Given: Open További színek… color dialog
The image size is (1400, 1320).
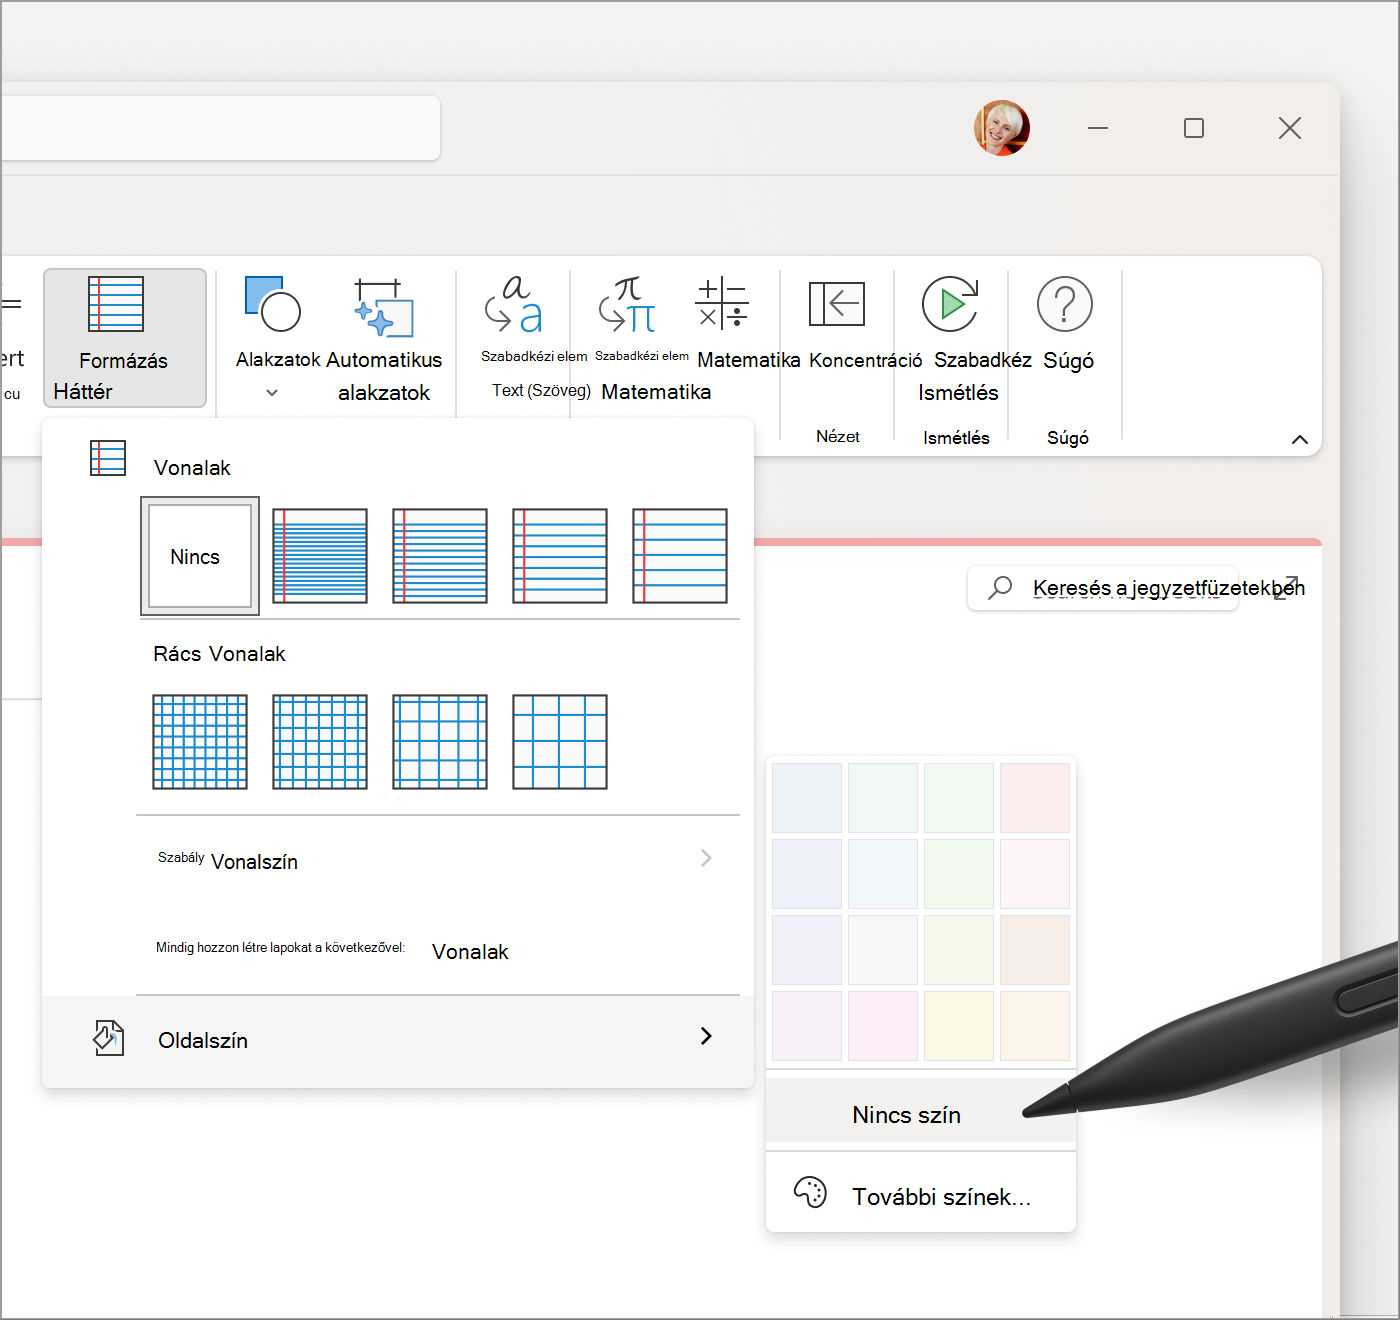Looking at the screenshot, I should click(x=921, y=1194).
